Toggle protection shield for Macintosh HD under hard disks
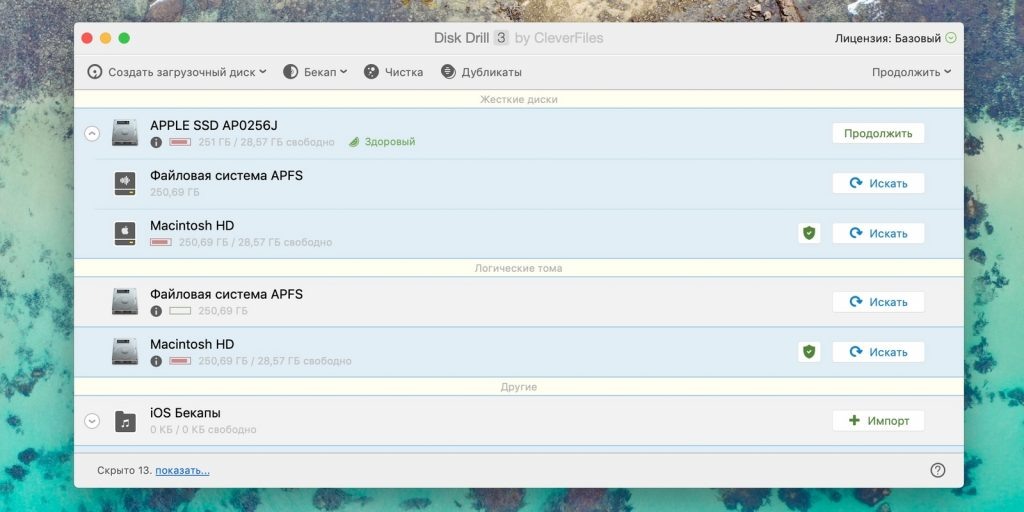1024x512 pixels. click(x=809, y=233)
